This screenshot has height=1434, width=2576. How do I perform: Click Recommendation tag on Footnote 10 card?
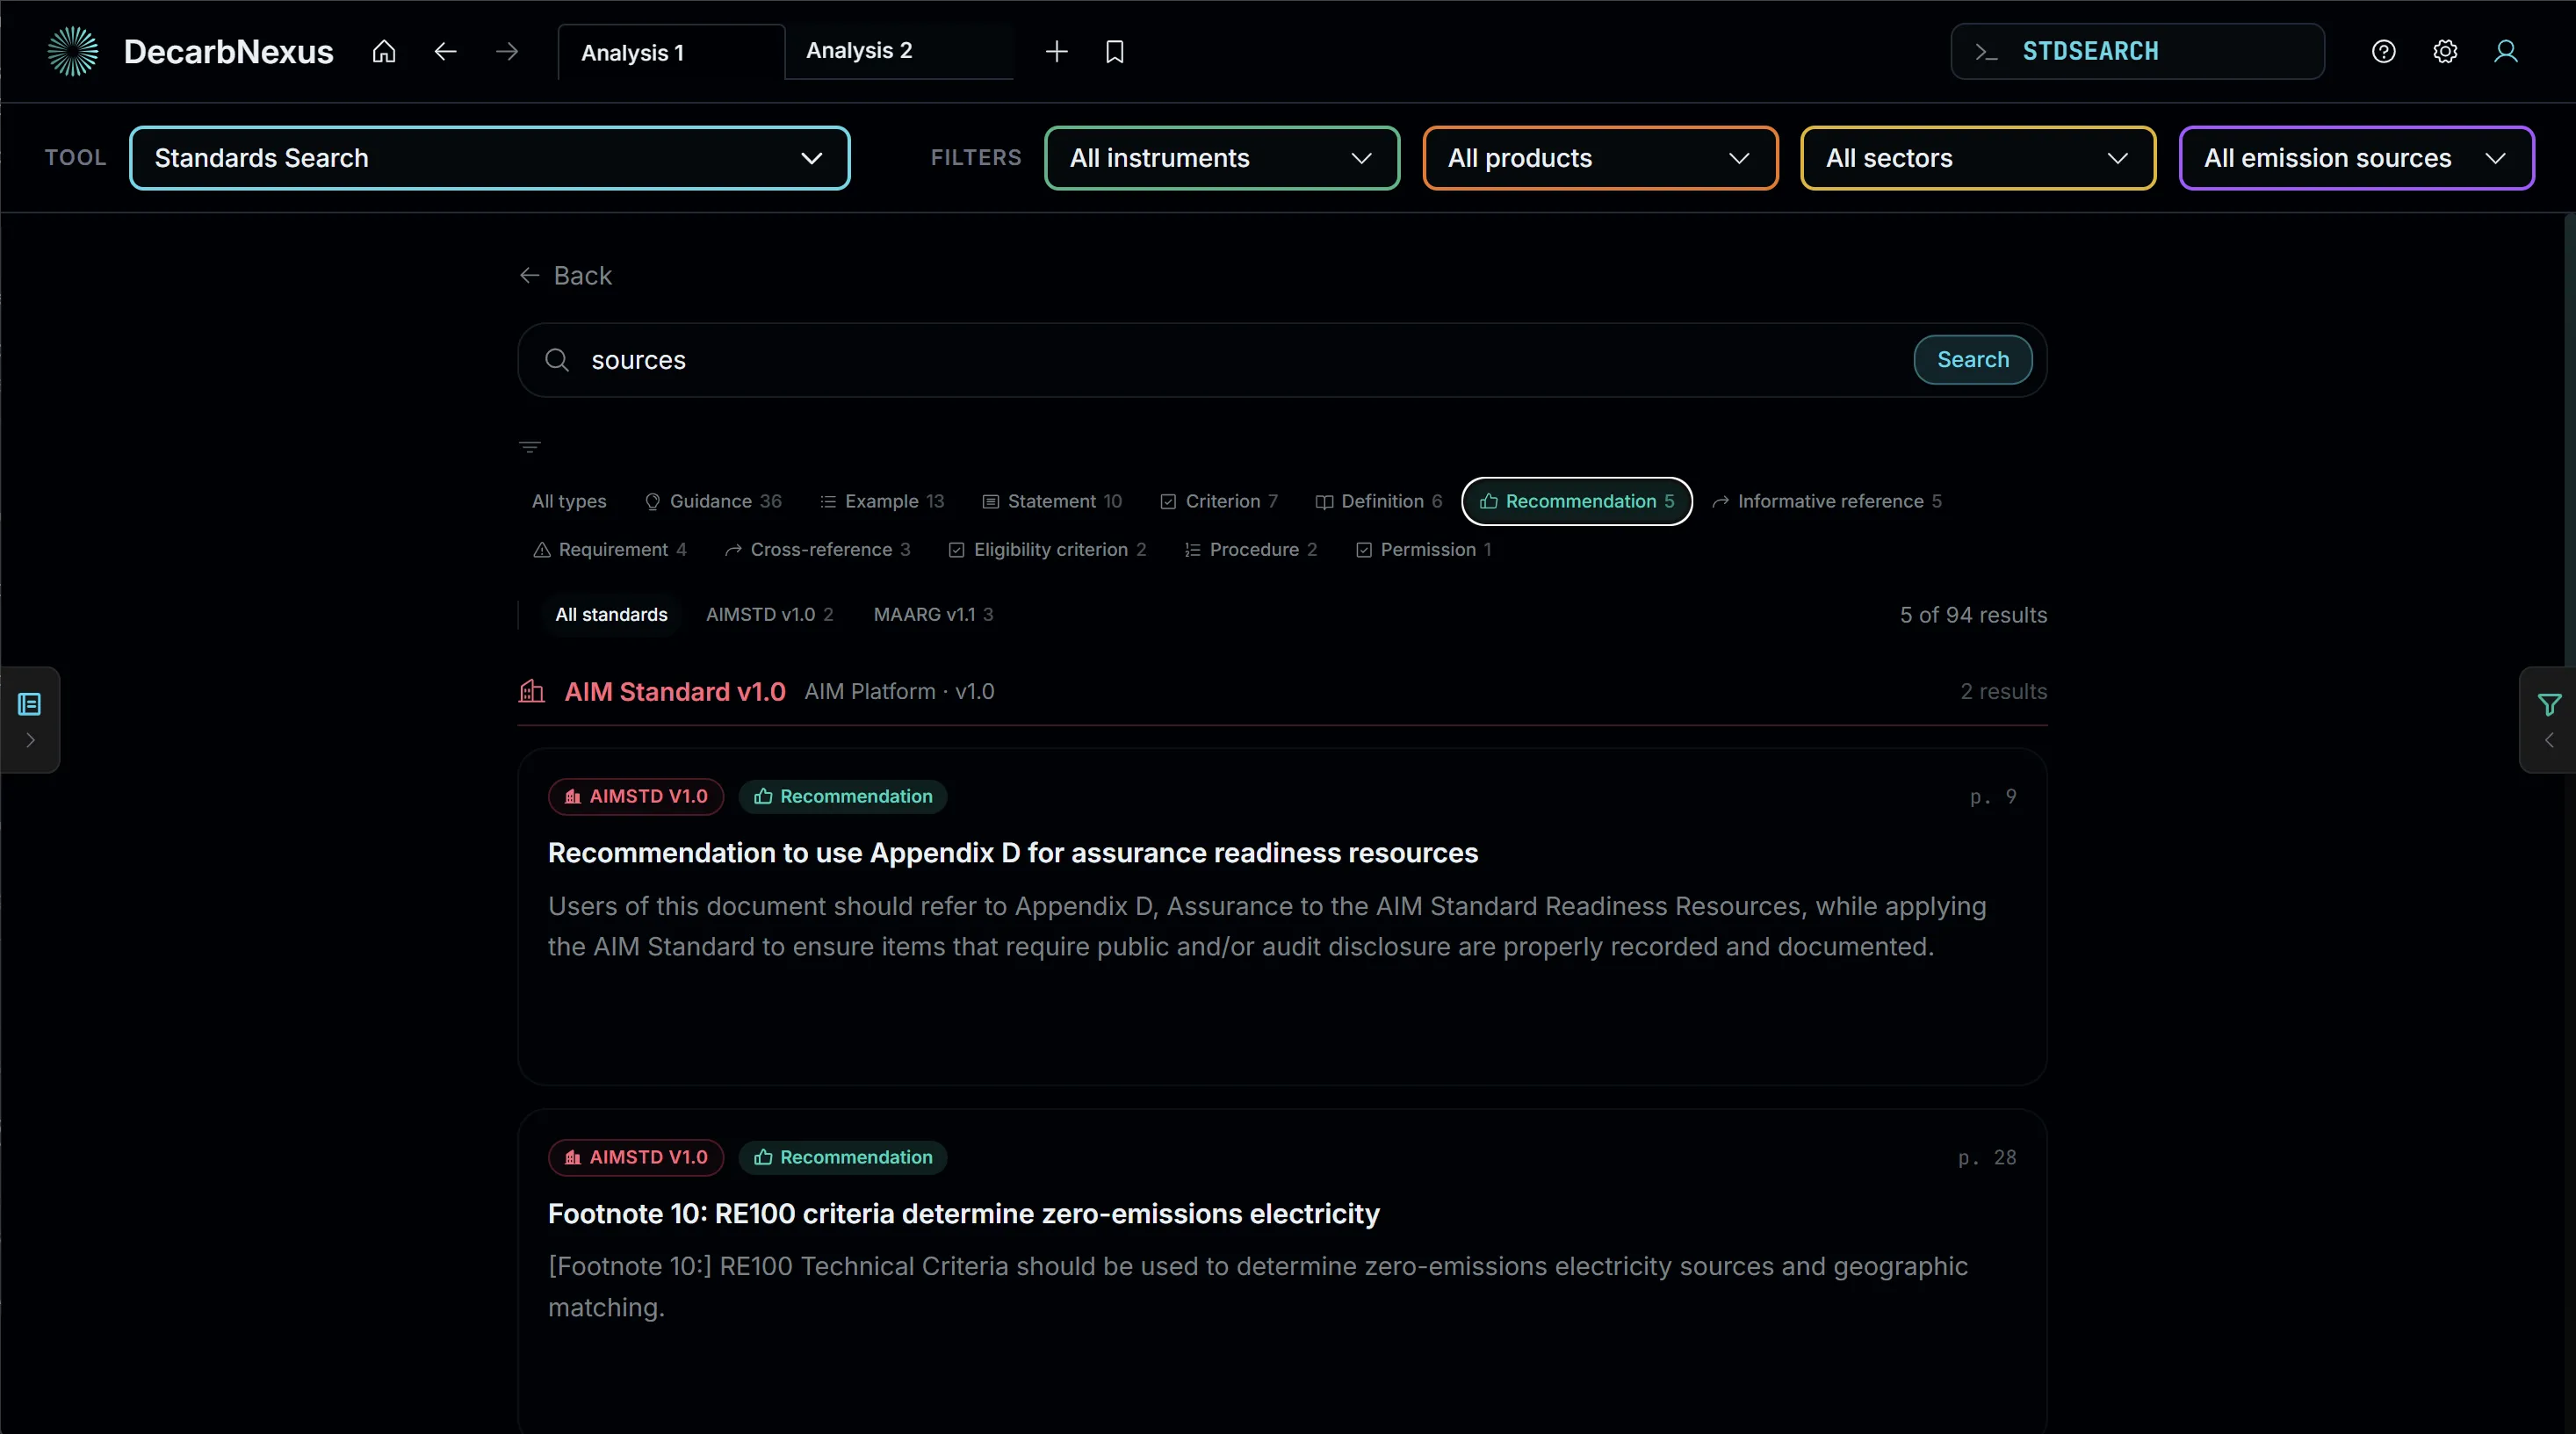pyautogui.click(x=843, y=1157)
